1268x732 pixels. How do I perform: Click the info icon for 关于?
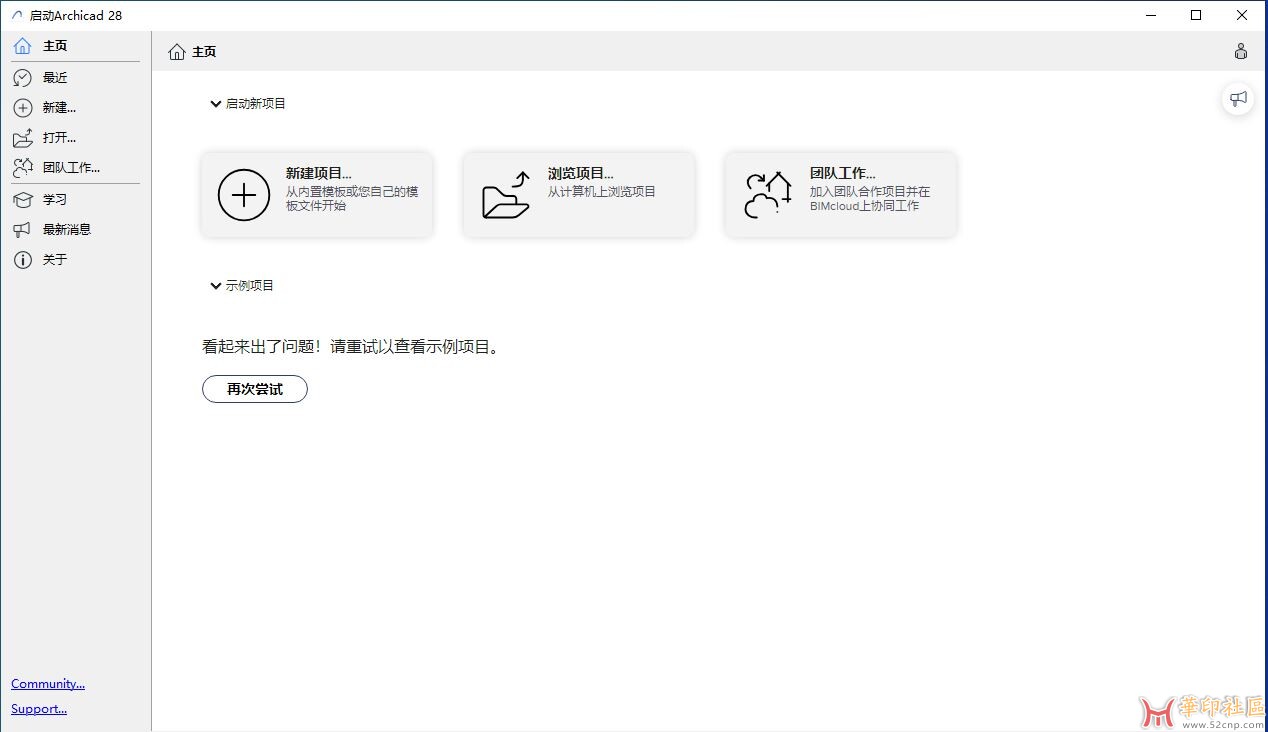point(22,260)
